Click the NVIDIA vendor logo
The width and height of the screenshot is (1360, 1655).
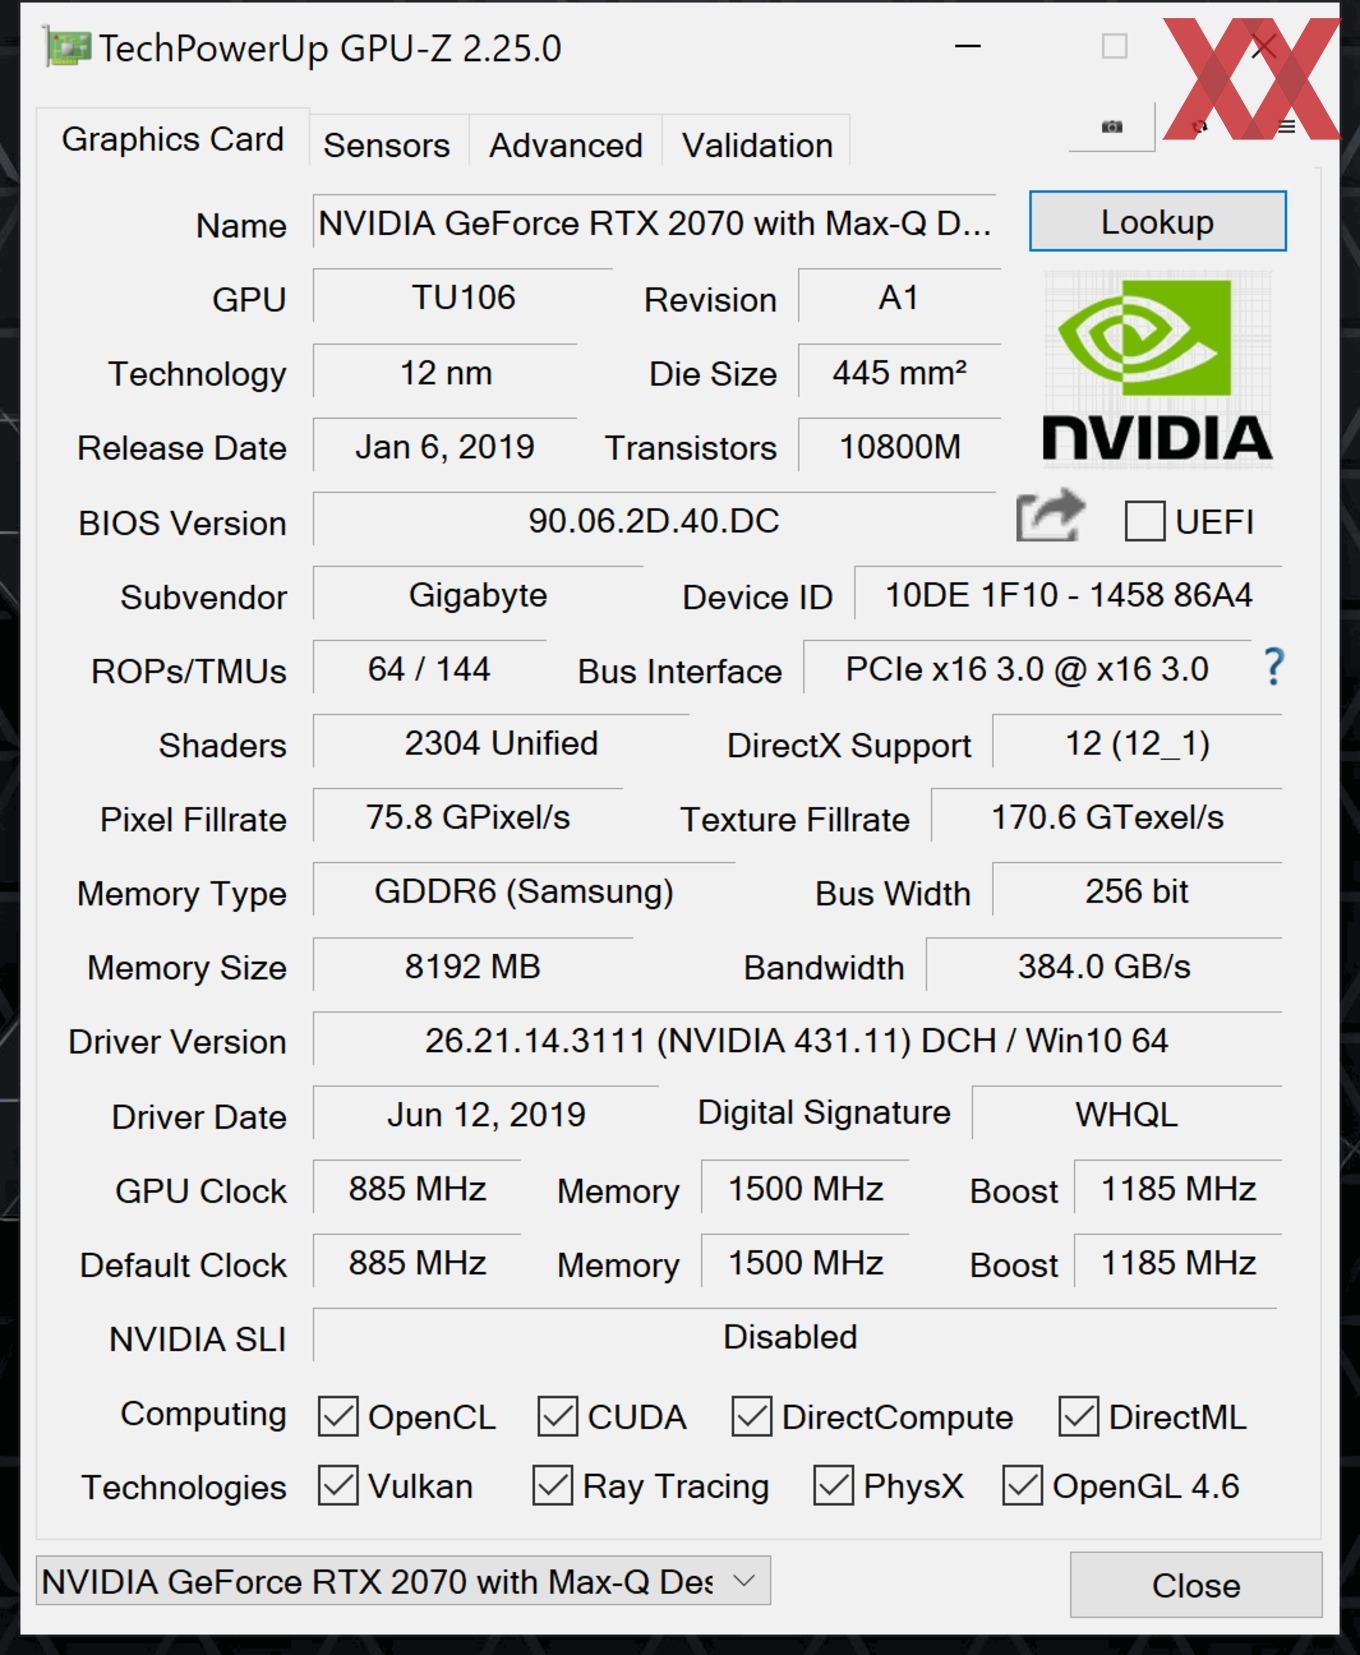point(1157,371)
